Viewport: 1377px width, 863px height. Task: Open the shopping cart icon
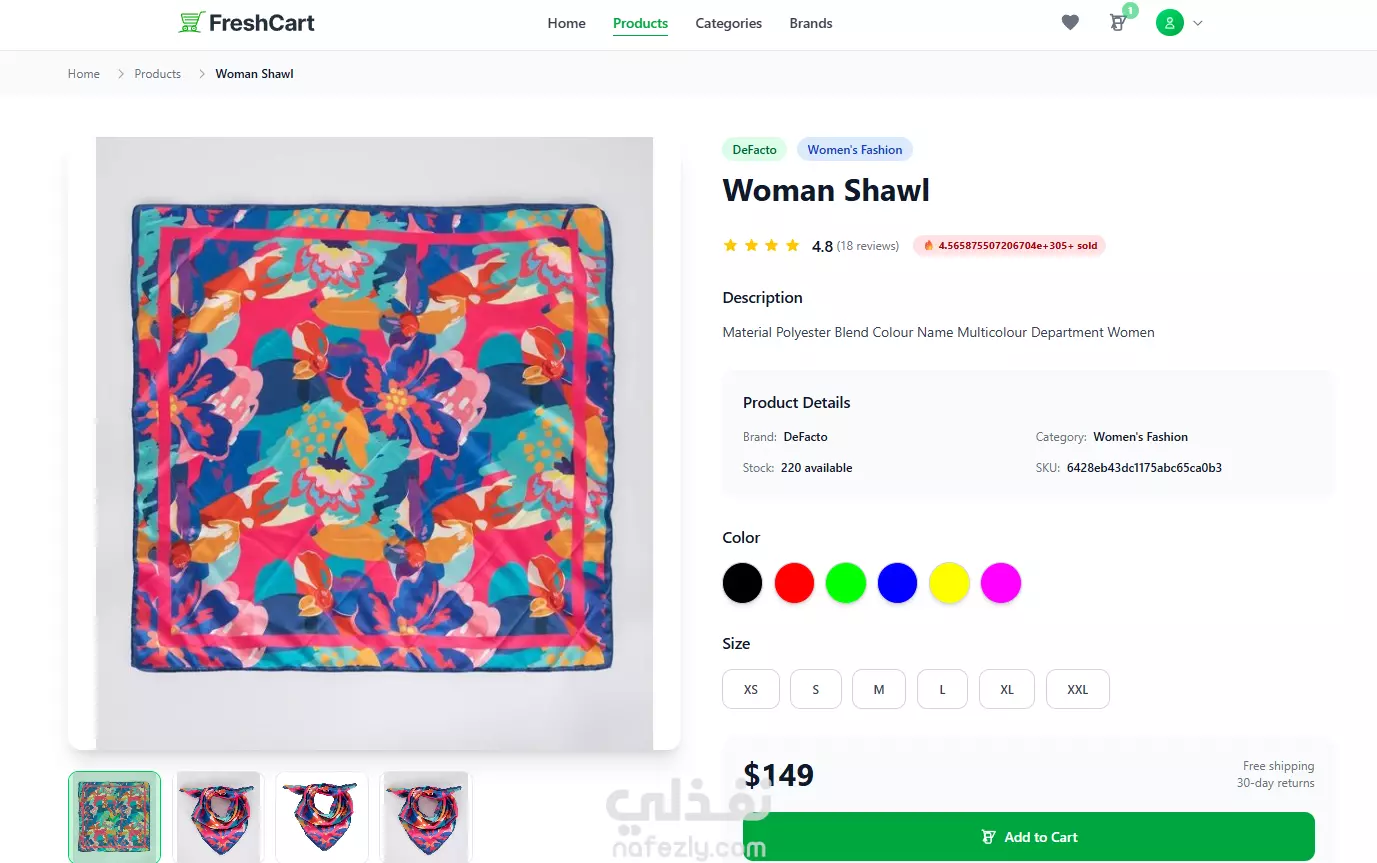click(x=1118, y=23)
